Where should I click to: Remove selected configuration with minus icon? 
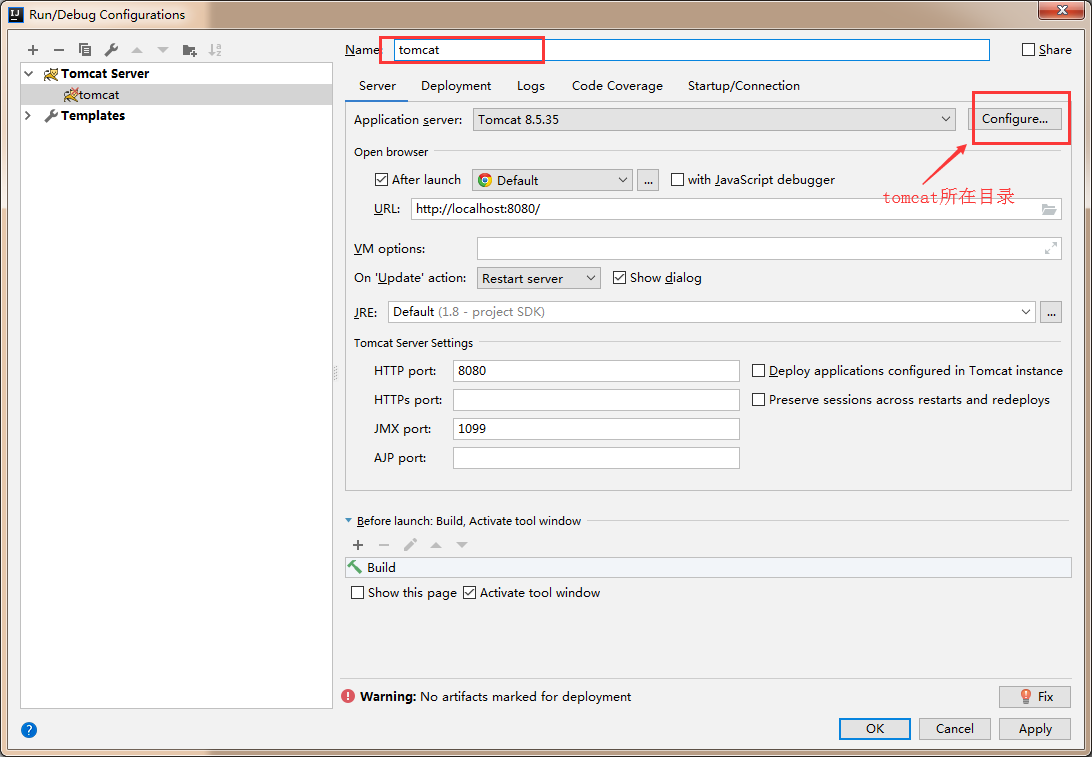point(58,50)
